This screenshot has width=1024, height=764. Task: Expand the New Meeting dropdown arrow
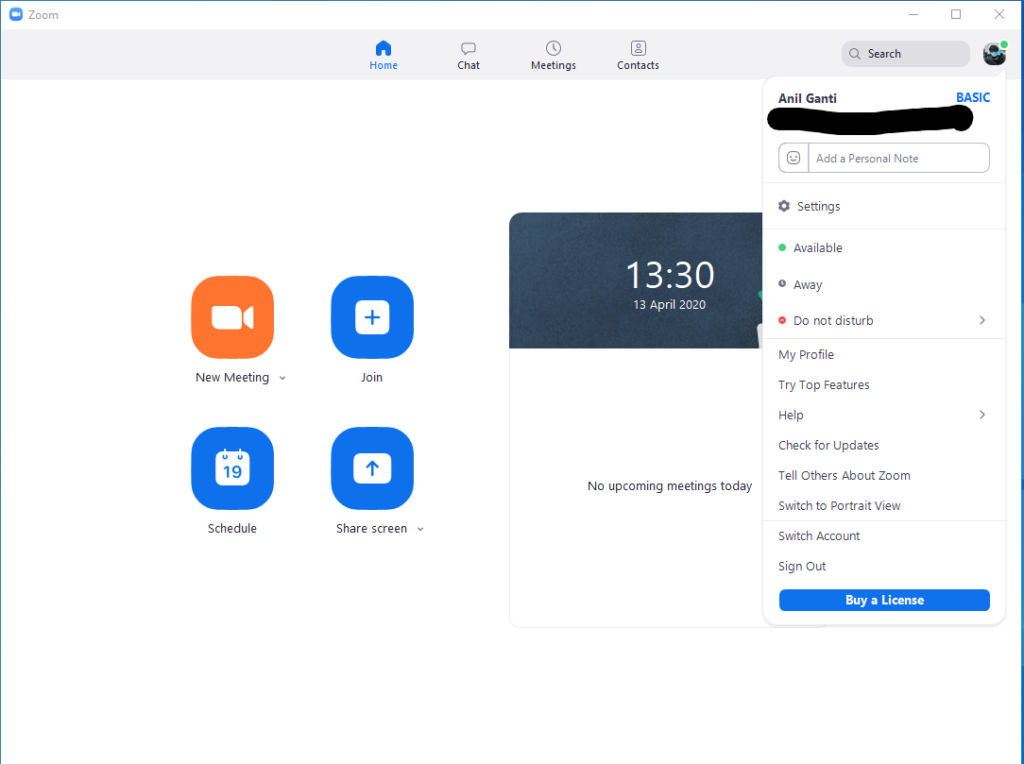click(282, 378)
